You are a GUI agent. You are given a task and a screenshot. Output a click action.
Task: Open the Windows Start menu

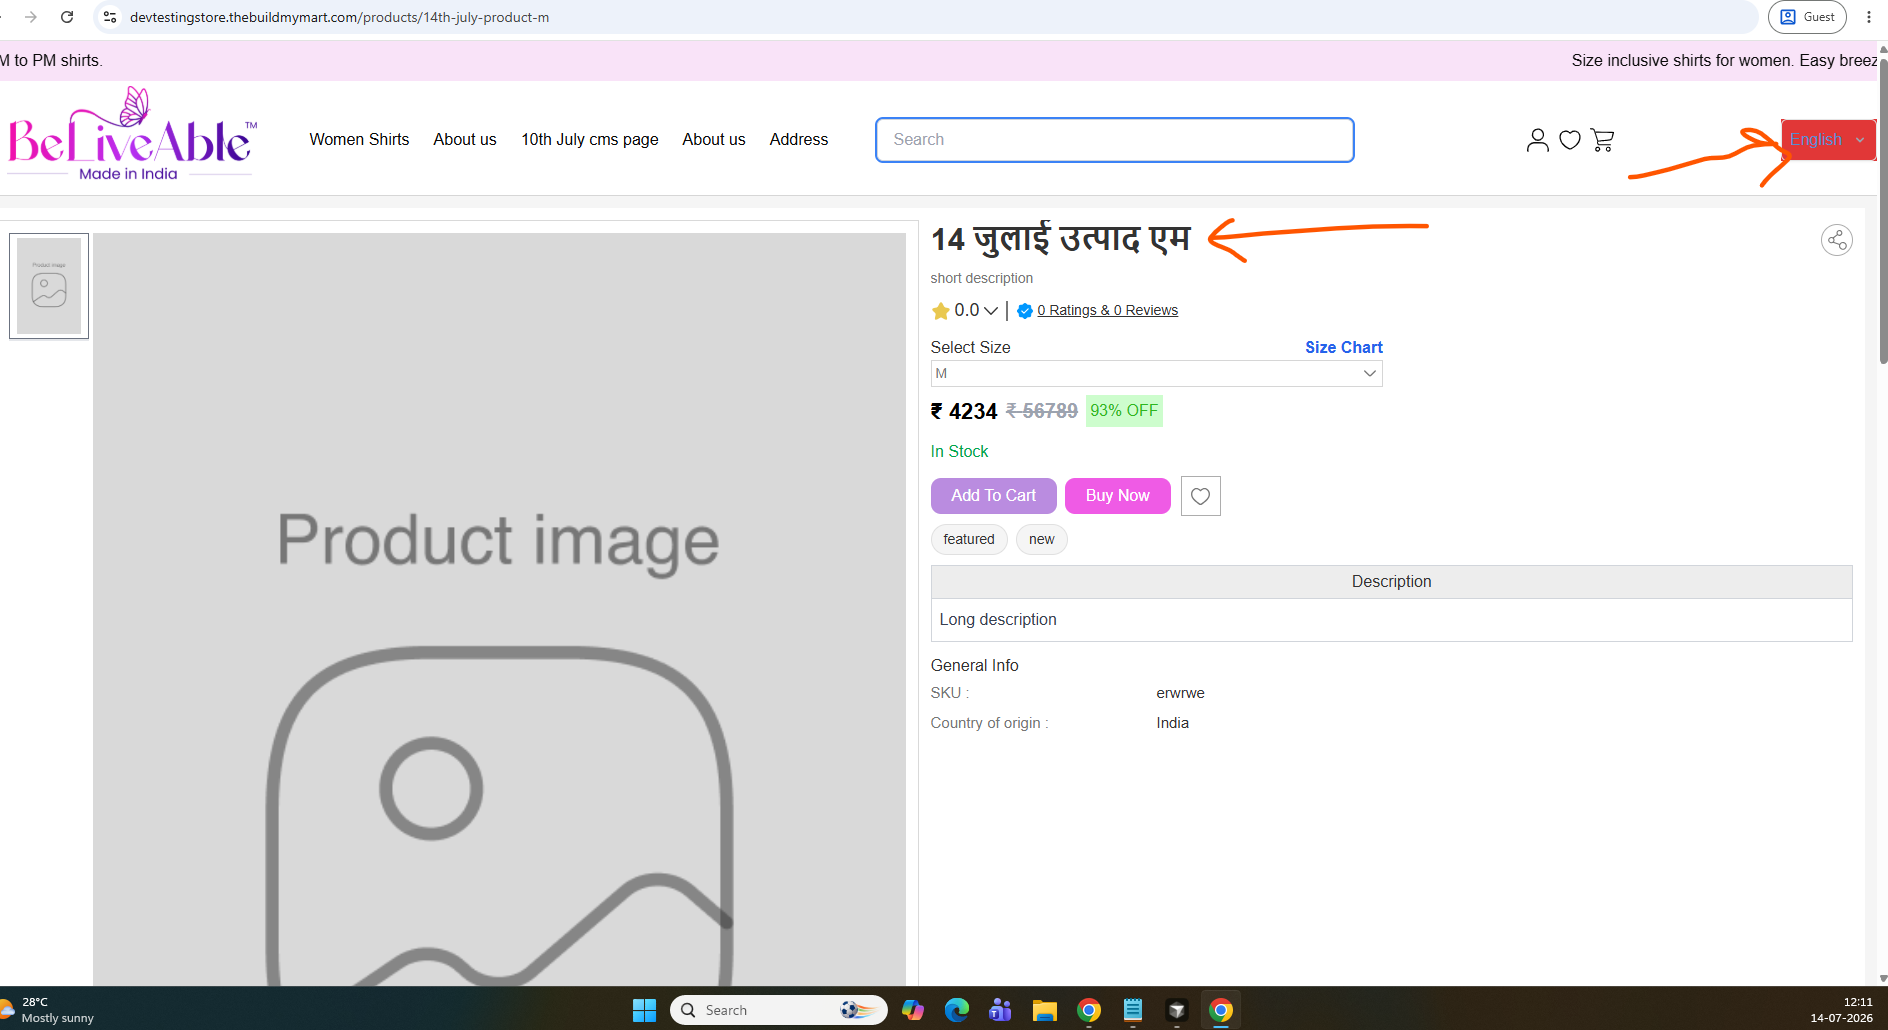coord(644,1010)
